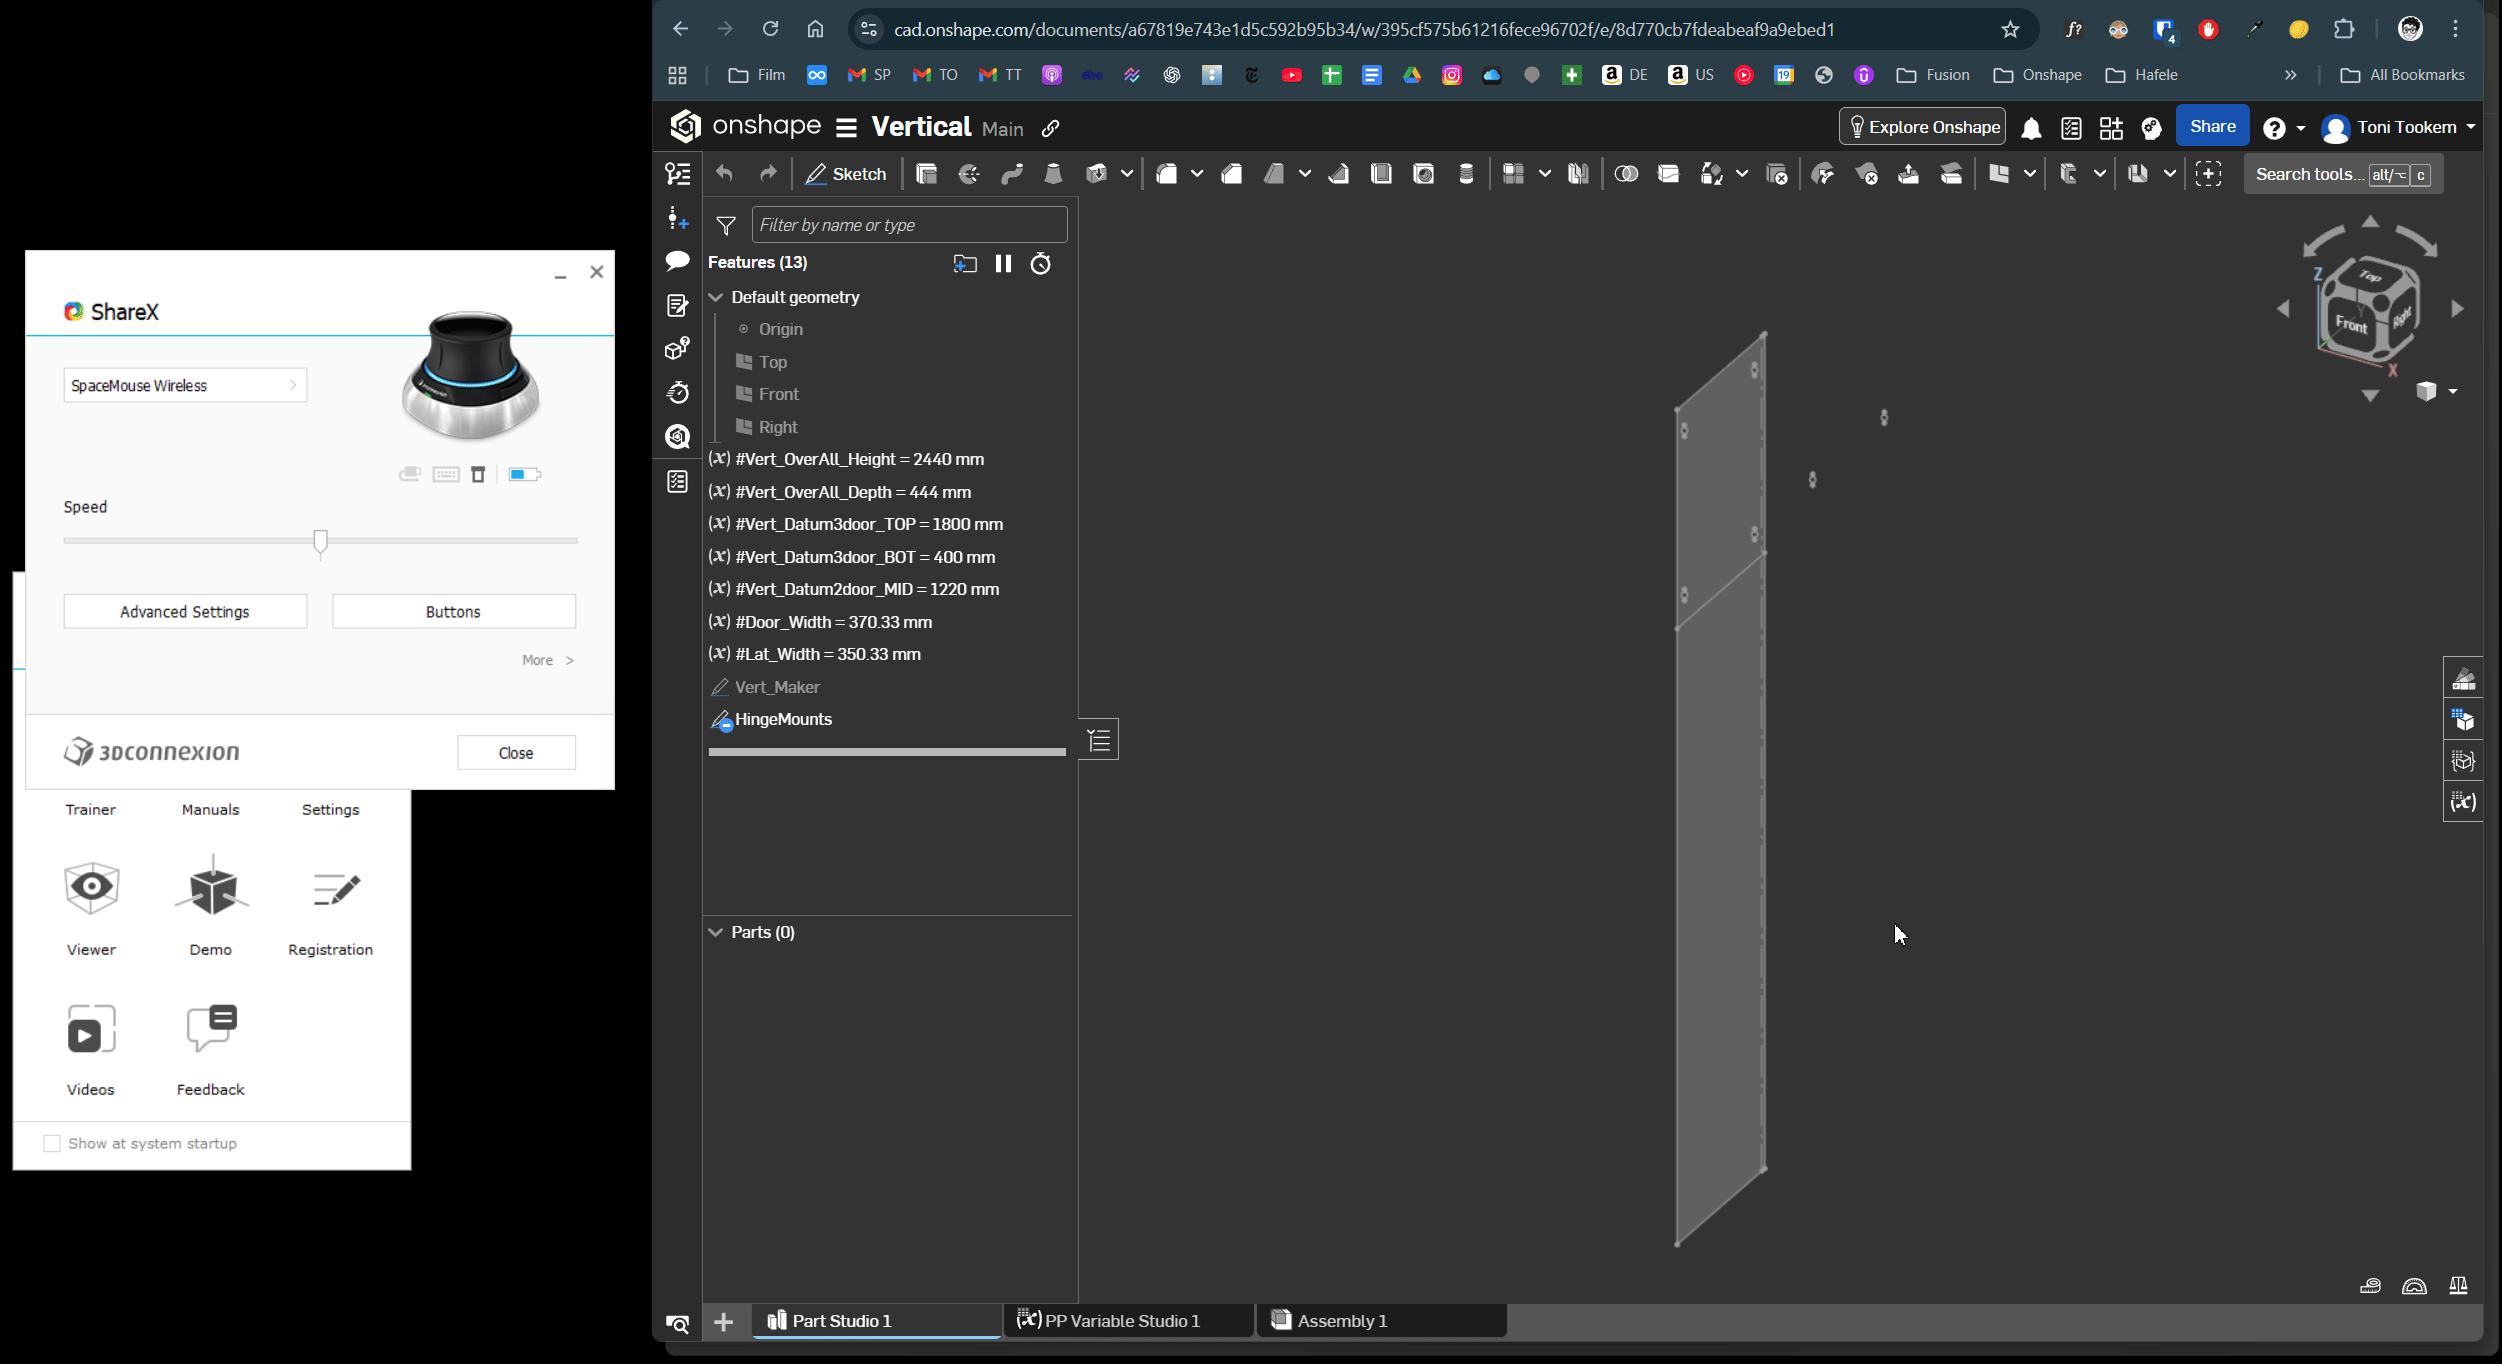This screenshot has height=1364, width=2502.
Task: Switch to Assembly 1 tab
Action: (x=1341, y=1320)
